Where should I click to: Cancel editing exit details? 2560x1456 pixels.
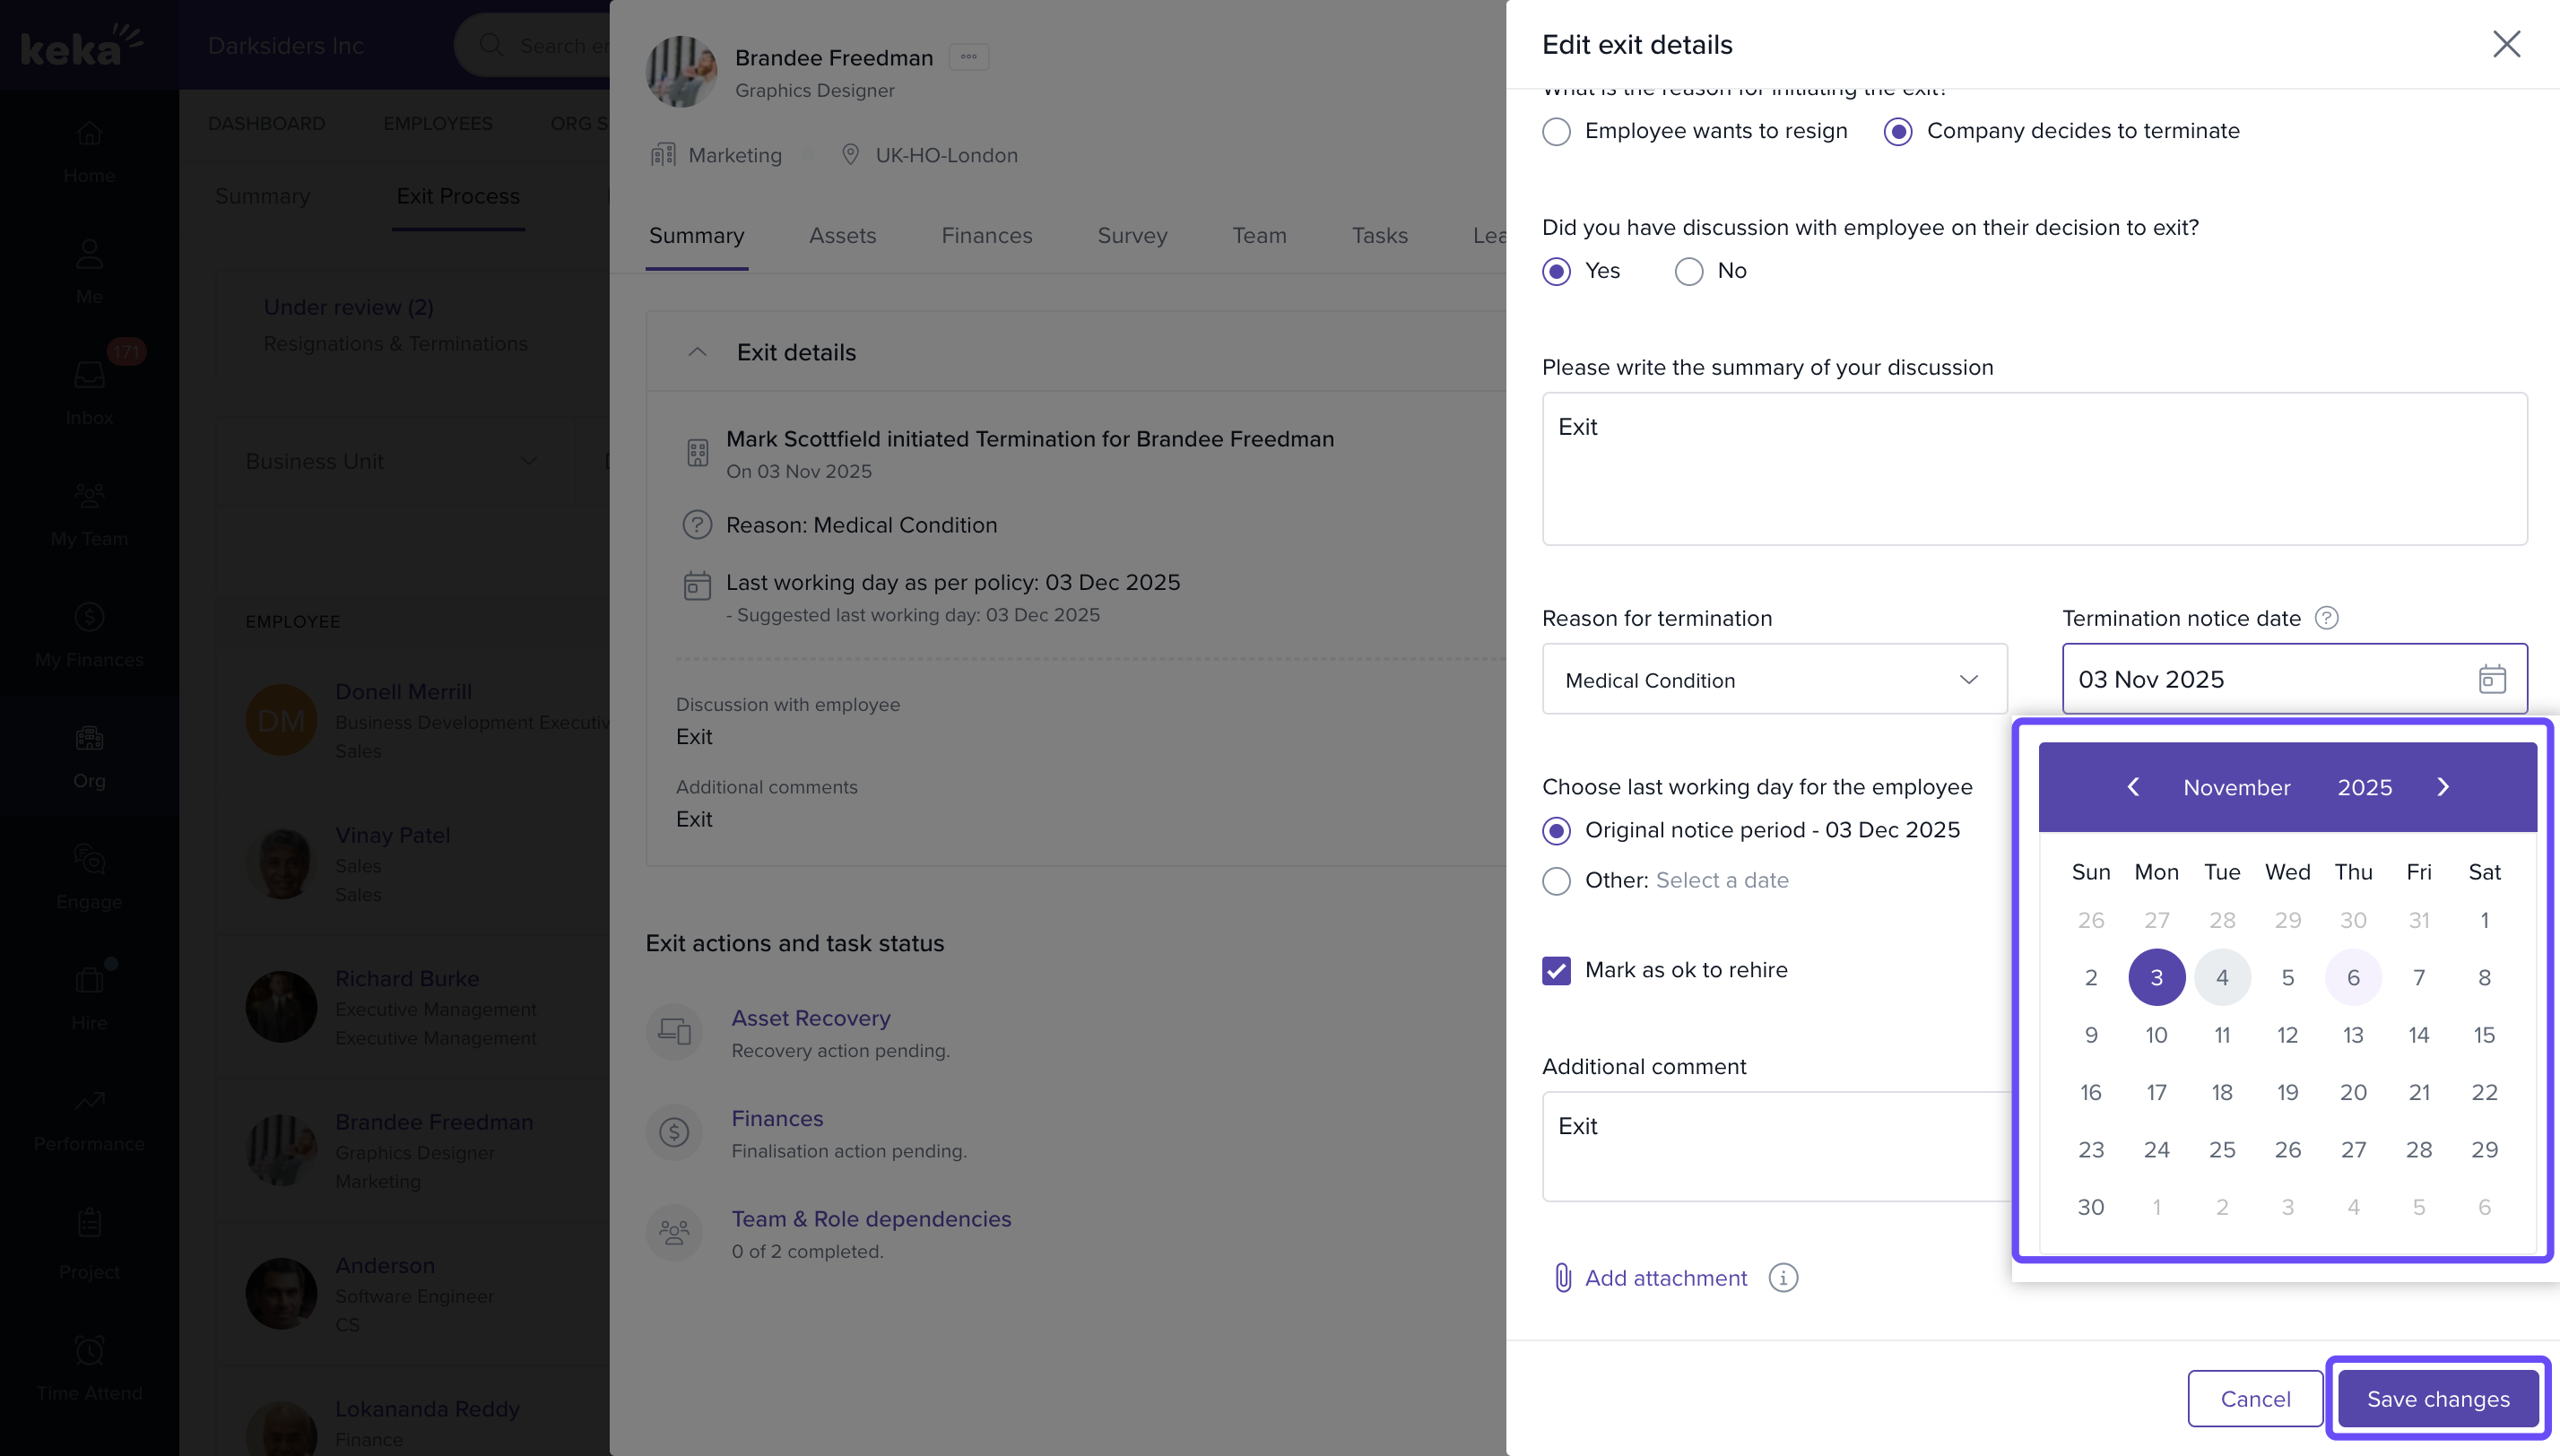click(x=2254, y=1398)
